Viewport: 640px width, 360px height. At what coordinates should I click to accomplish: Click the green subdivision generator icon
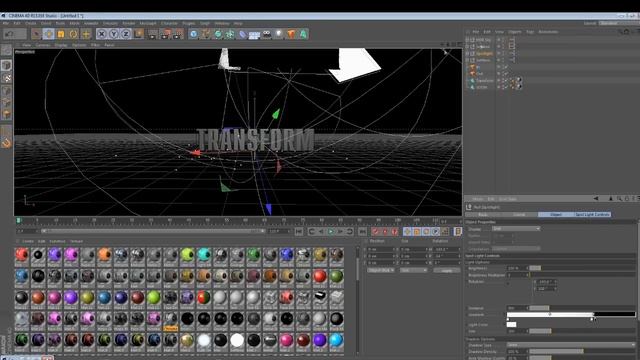[x=218, y=34]
